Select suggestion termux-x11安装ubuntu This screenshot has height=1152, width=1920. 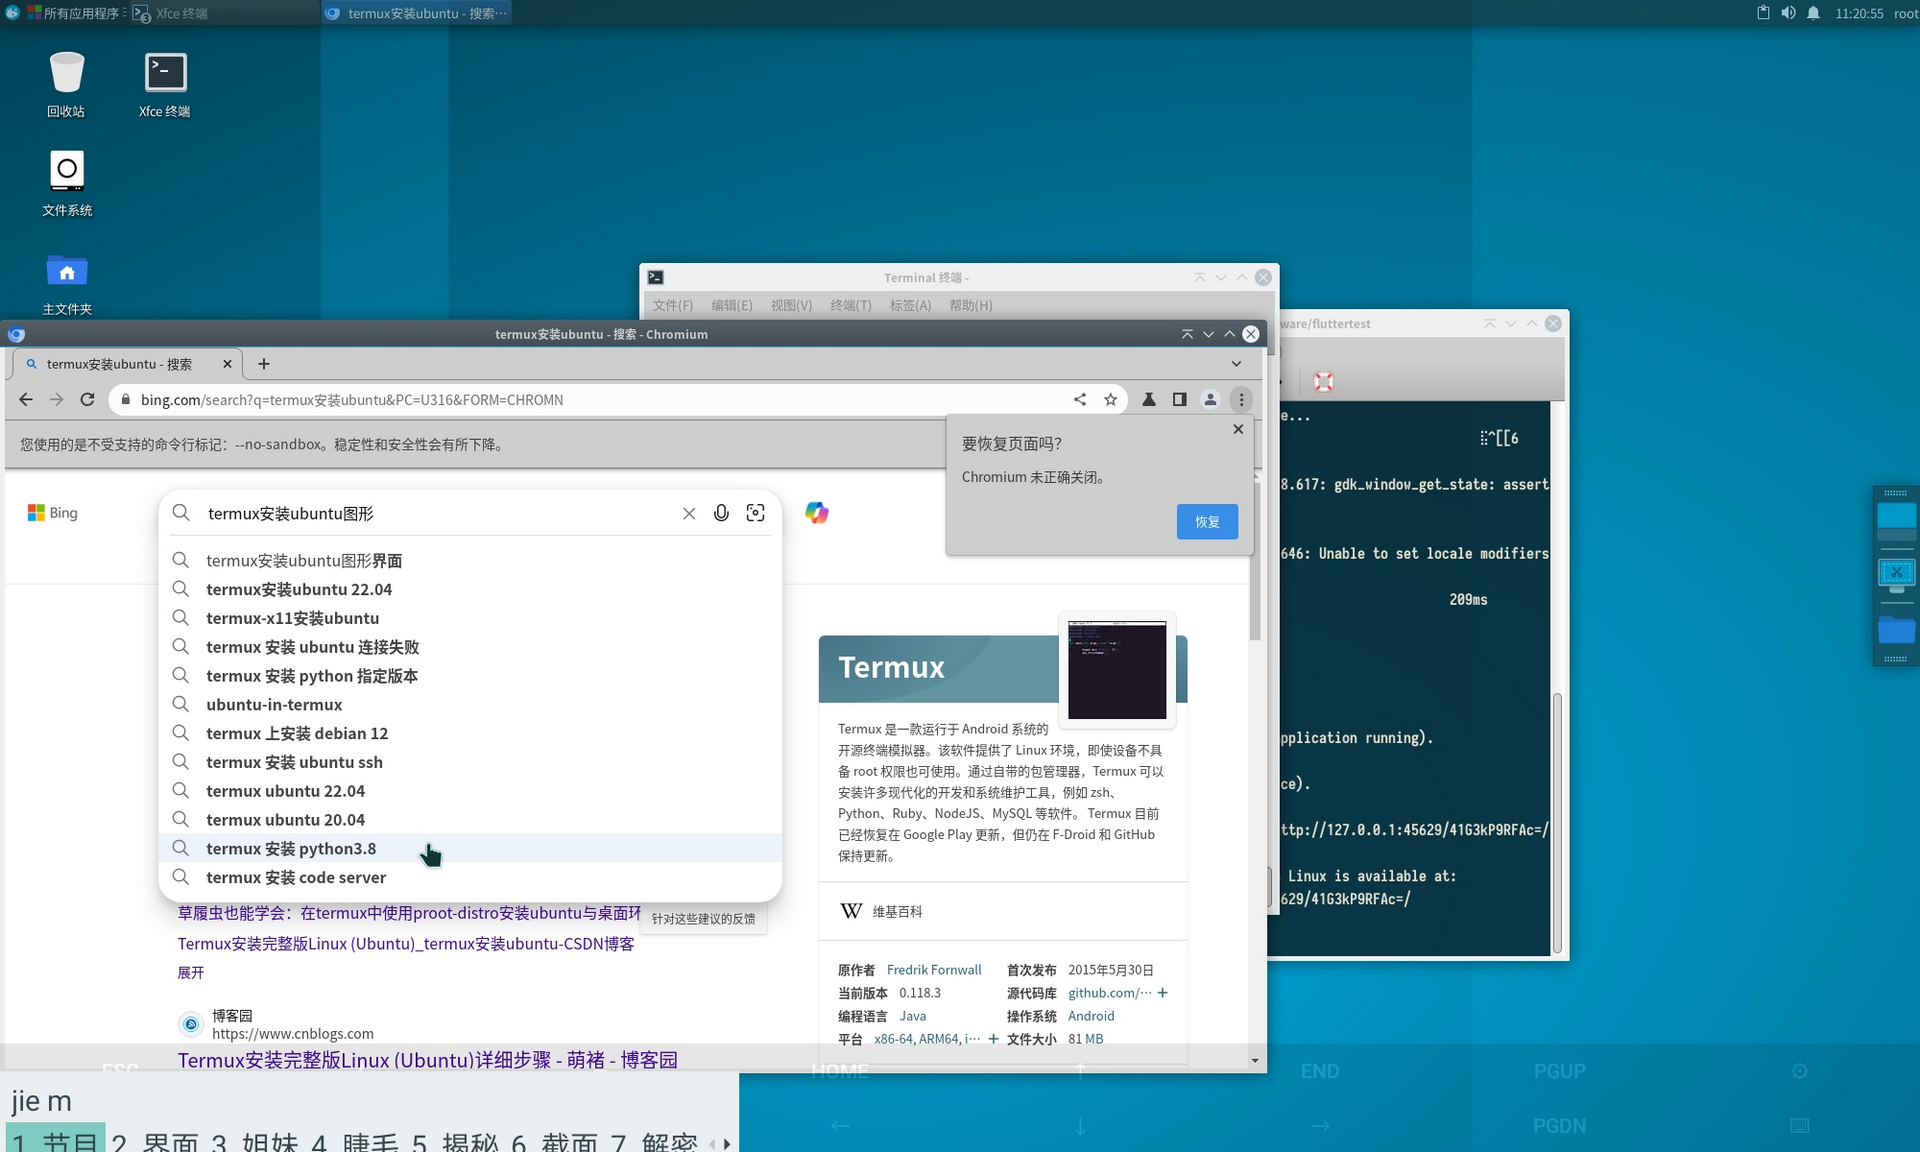292,618
